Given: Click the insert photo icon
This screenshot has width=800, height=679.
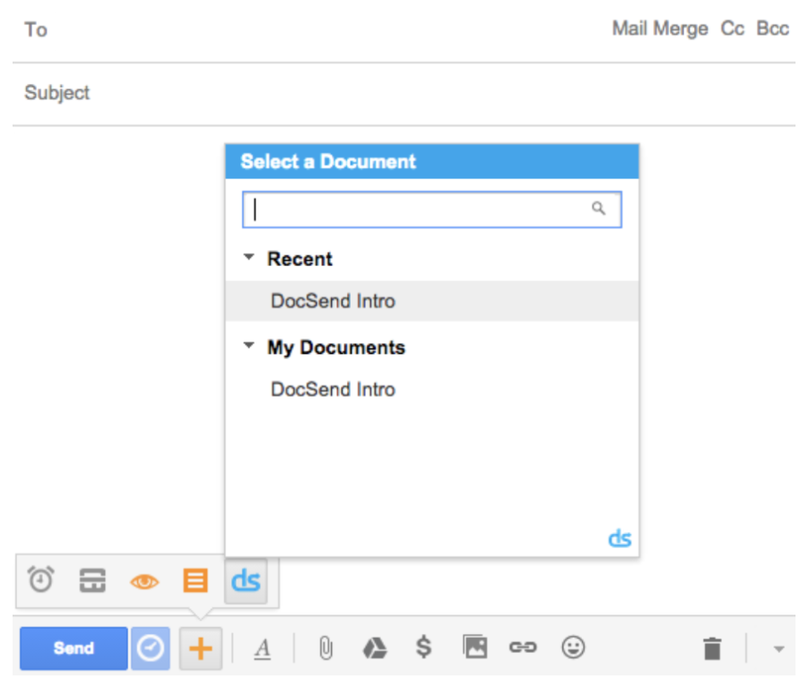Looking at the screenshot, I should 474,647.
